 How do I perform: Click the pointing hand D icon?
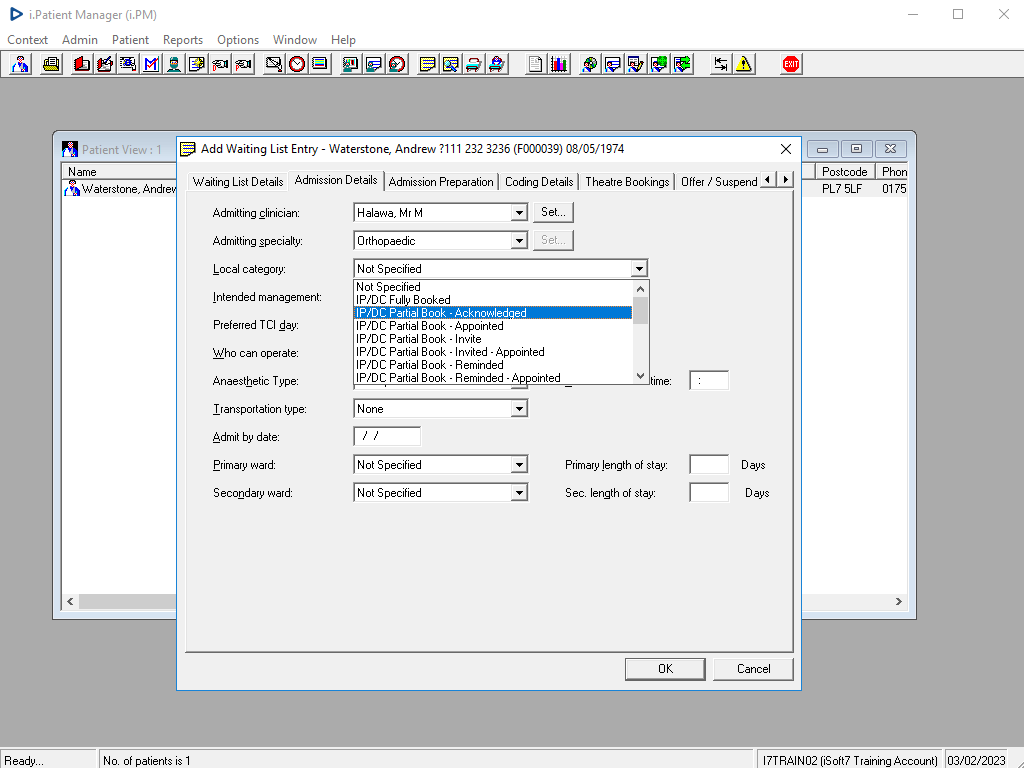pyautogui.click(x=220, y=64)
